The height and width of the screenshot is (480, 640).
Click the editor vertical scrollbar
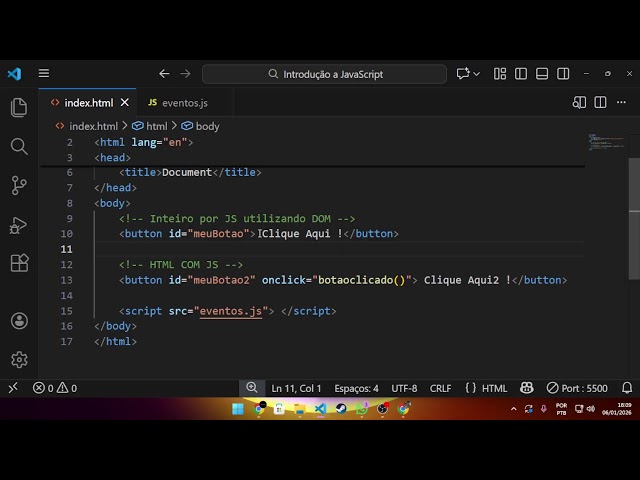(634, 218)
